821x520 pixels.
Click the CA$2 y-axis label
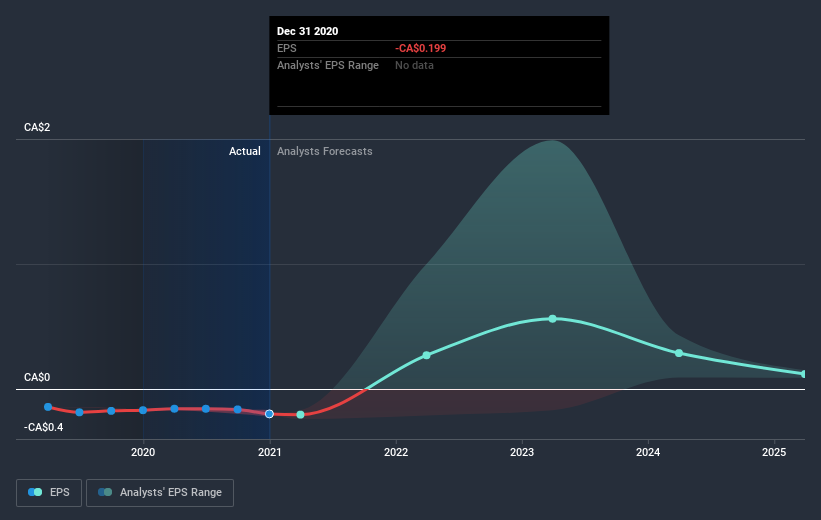pos(37,127)
